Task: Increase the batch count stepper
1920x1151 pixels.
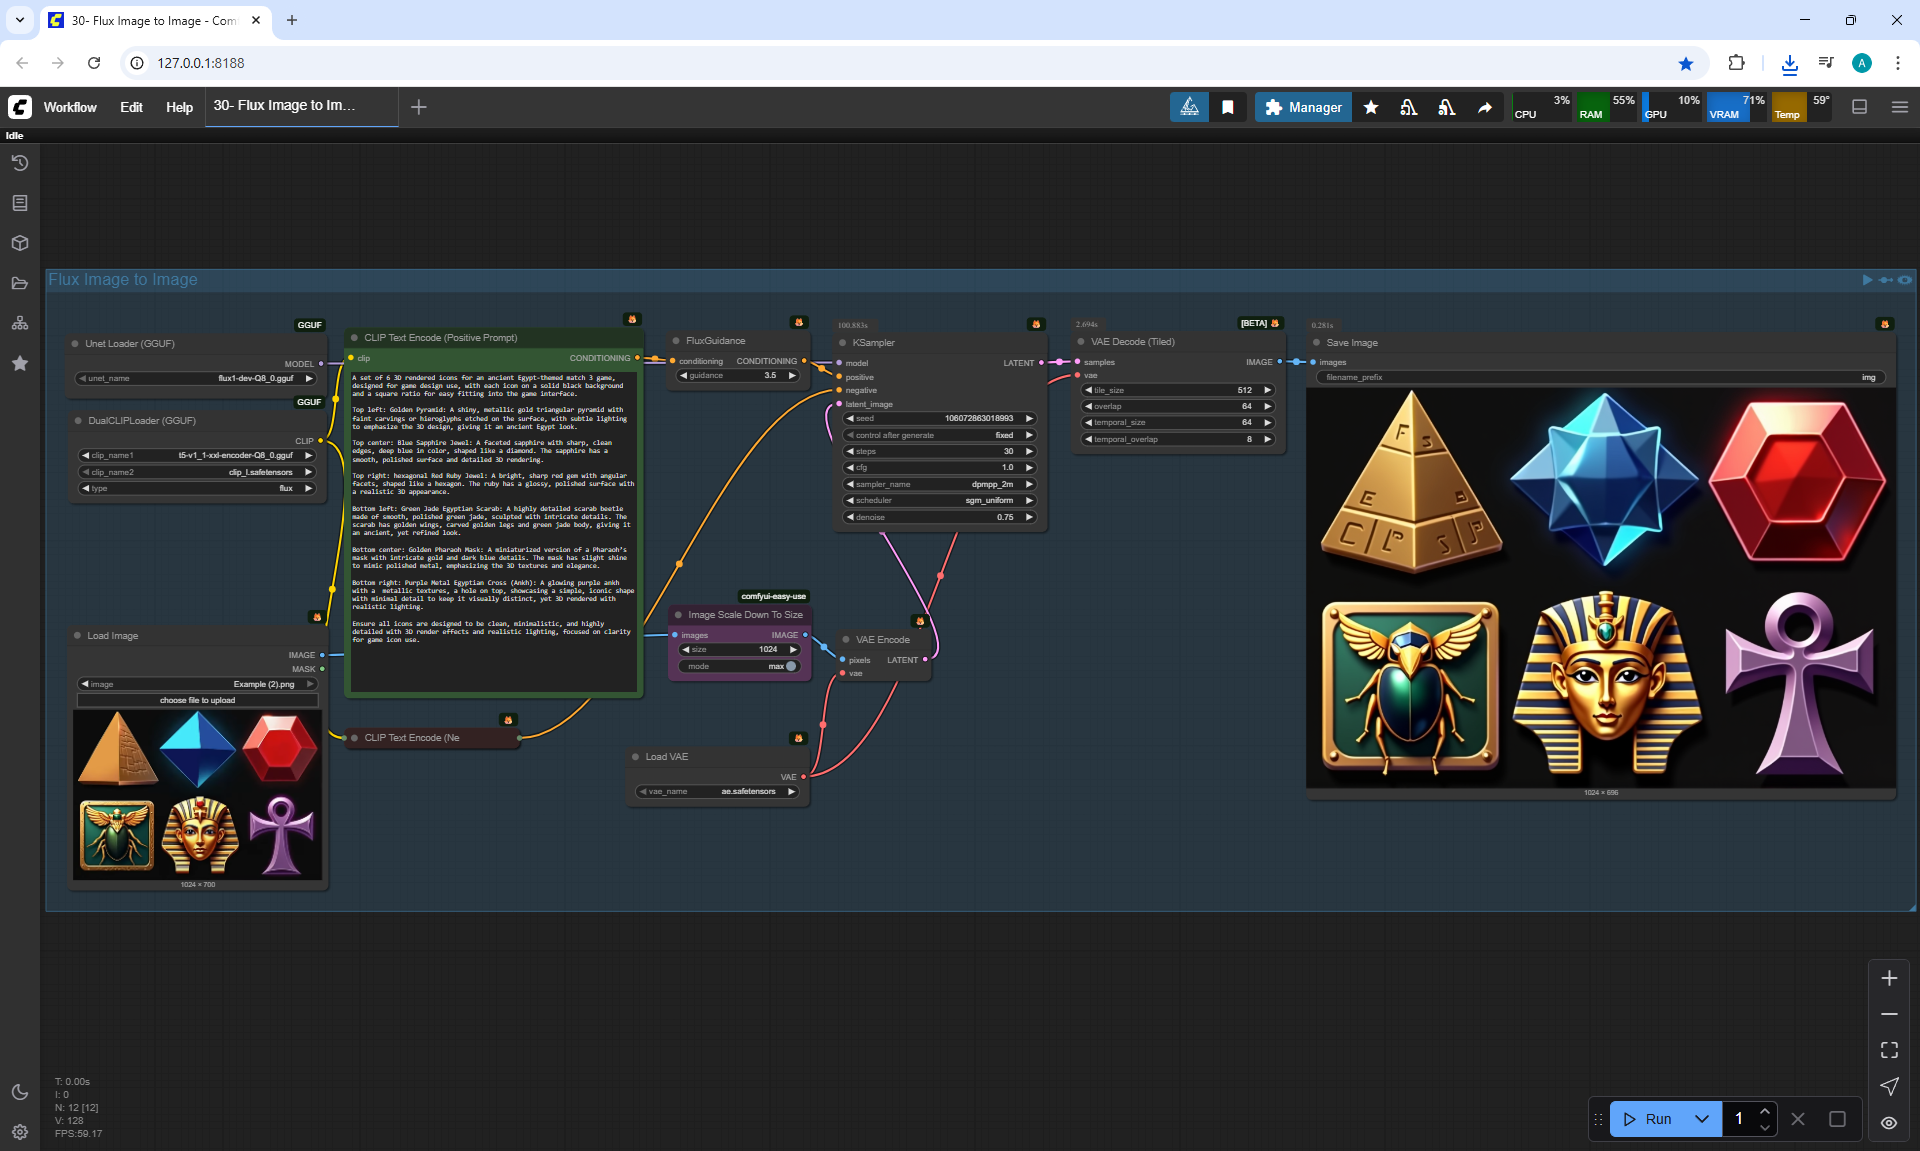Action: pos(1765,1112)
